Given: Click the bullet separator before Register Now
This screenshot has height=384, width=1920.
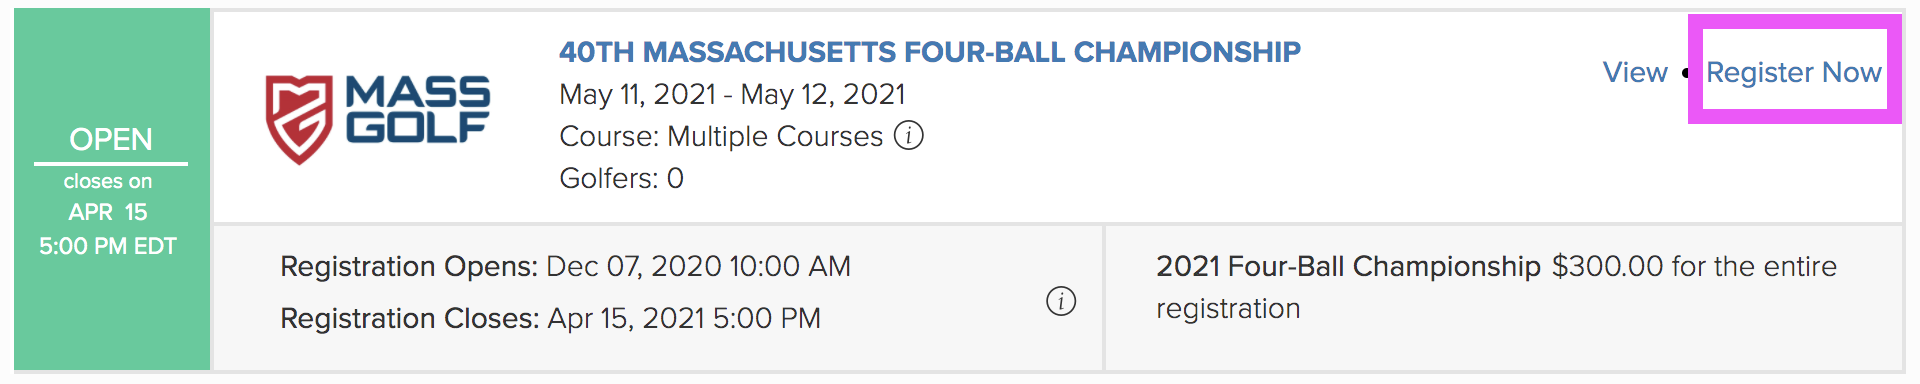Looking at the screenshot, I should (x=1686, y=73).
